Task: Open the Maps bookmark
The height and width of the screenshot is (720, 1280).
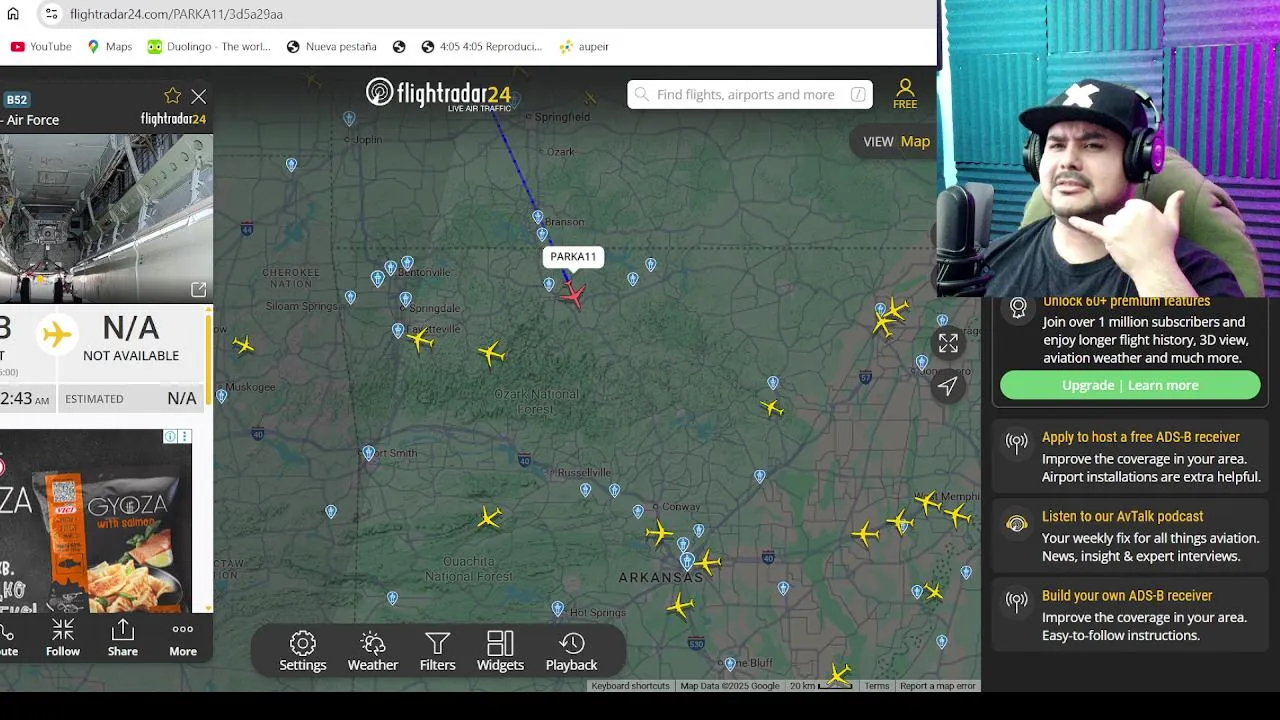Action: click(109, 46)
